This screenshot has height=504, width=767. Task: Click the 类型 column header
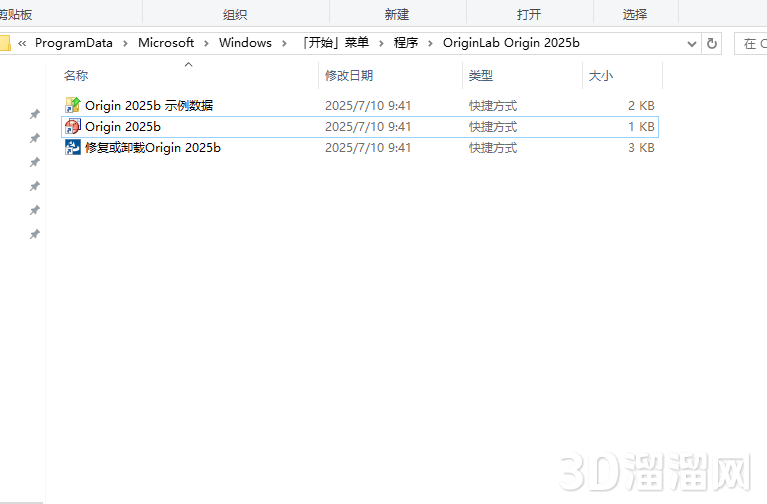[481, 75]
